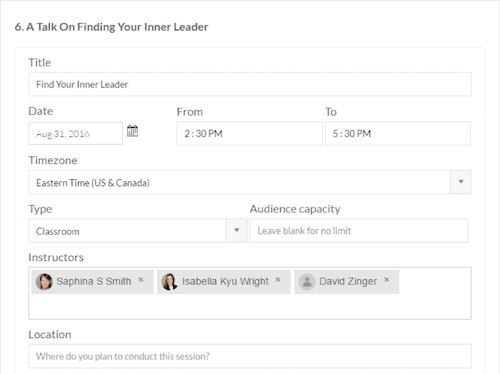Expand the Type dropdown arrow
Viewport: 500px width, 374px height.
[236, 230]
